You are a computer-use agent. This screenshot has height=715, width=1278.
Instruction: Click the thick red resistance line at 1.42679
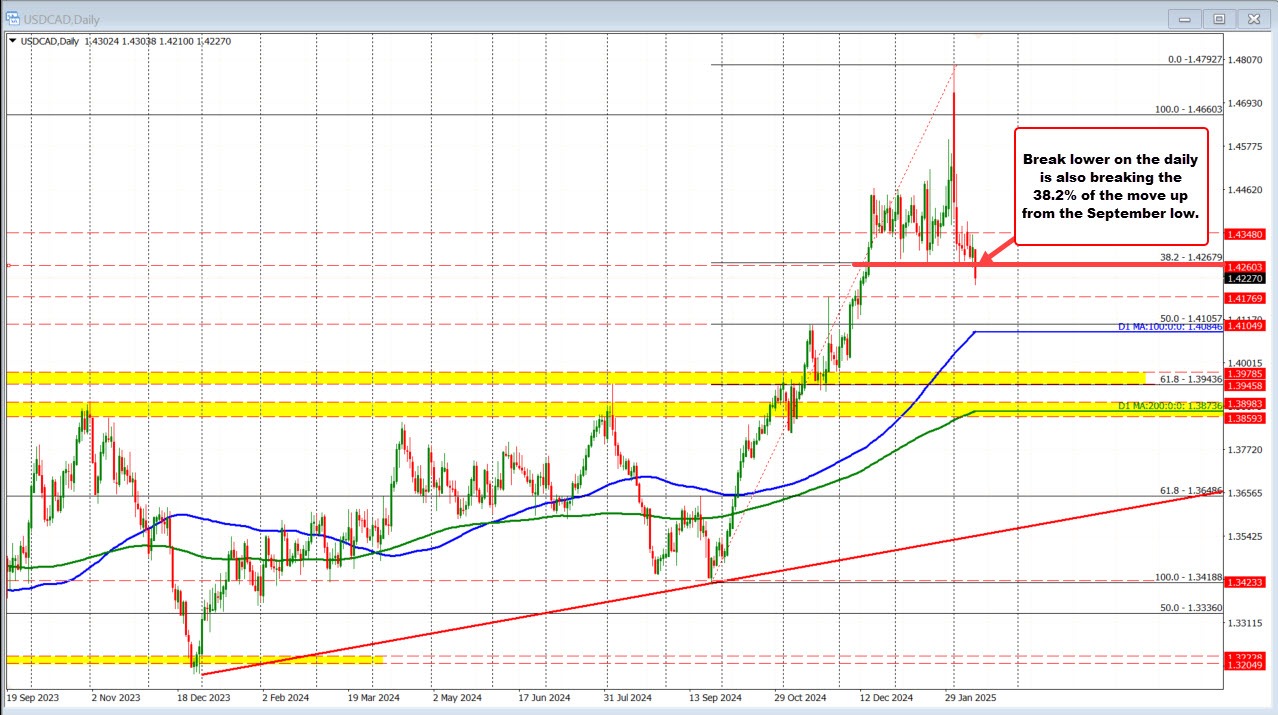(x=900, y=264)
